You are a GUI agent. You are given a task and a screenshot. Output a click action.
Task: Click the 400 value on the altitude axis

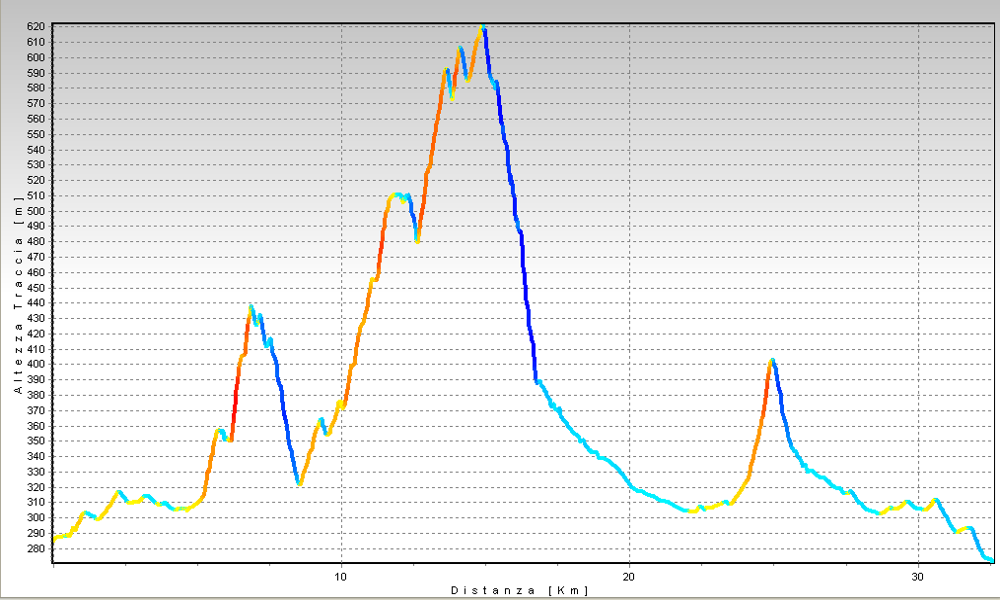37,364
